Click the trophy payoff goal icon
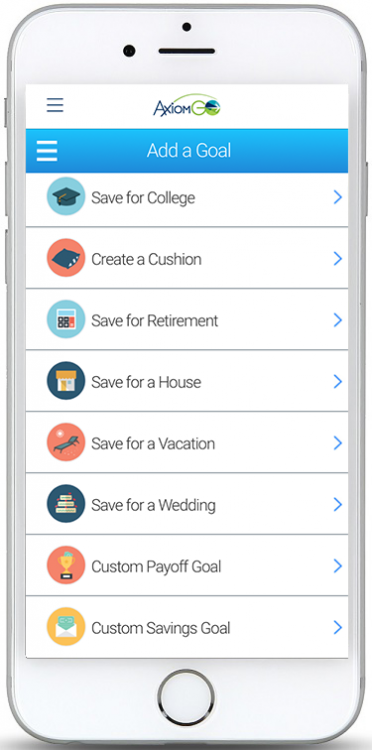372x750 pixels. pos(66,565)
